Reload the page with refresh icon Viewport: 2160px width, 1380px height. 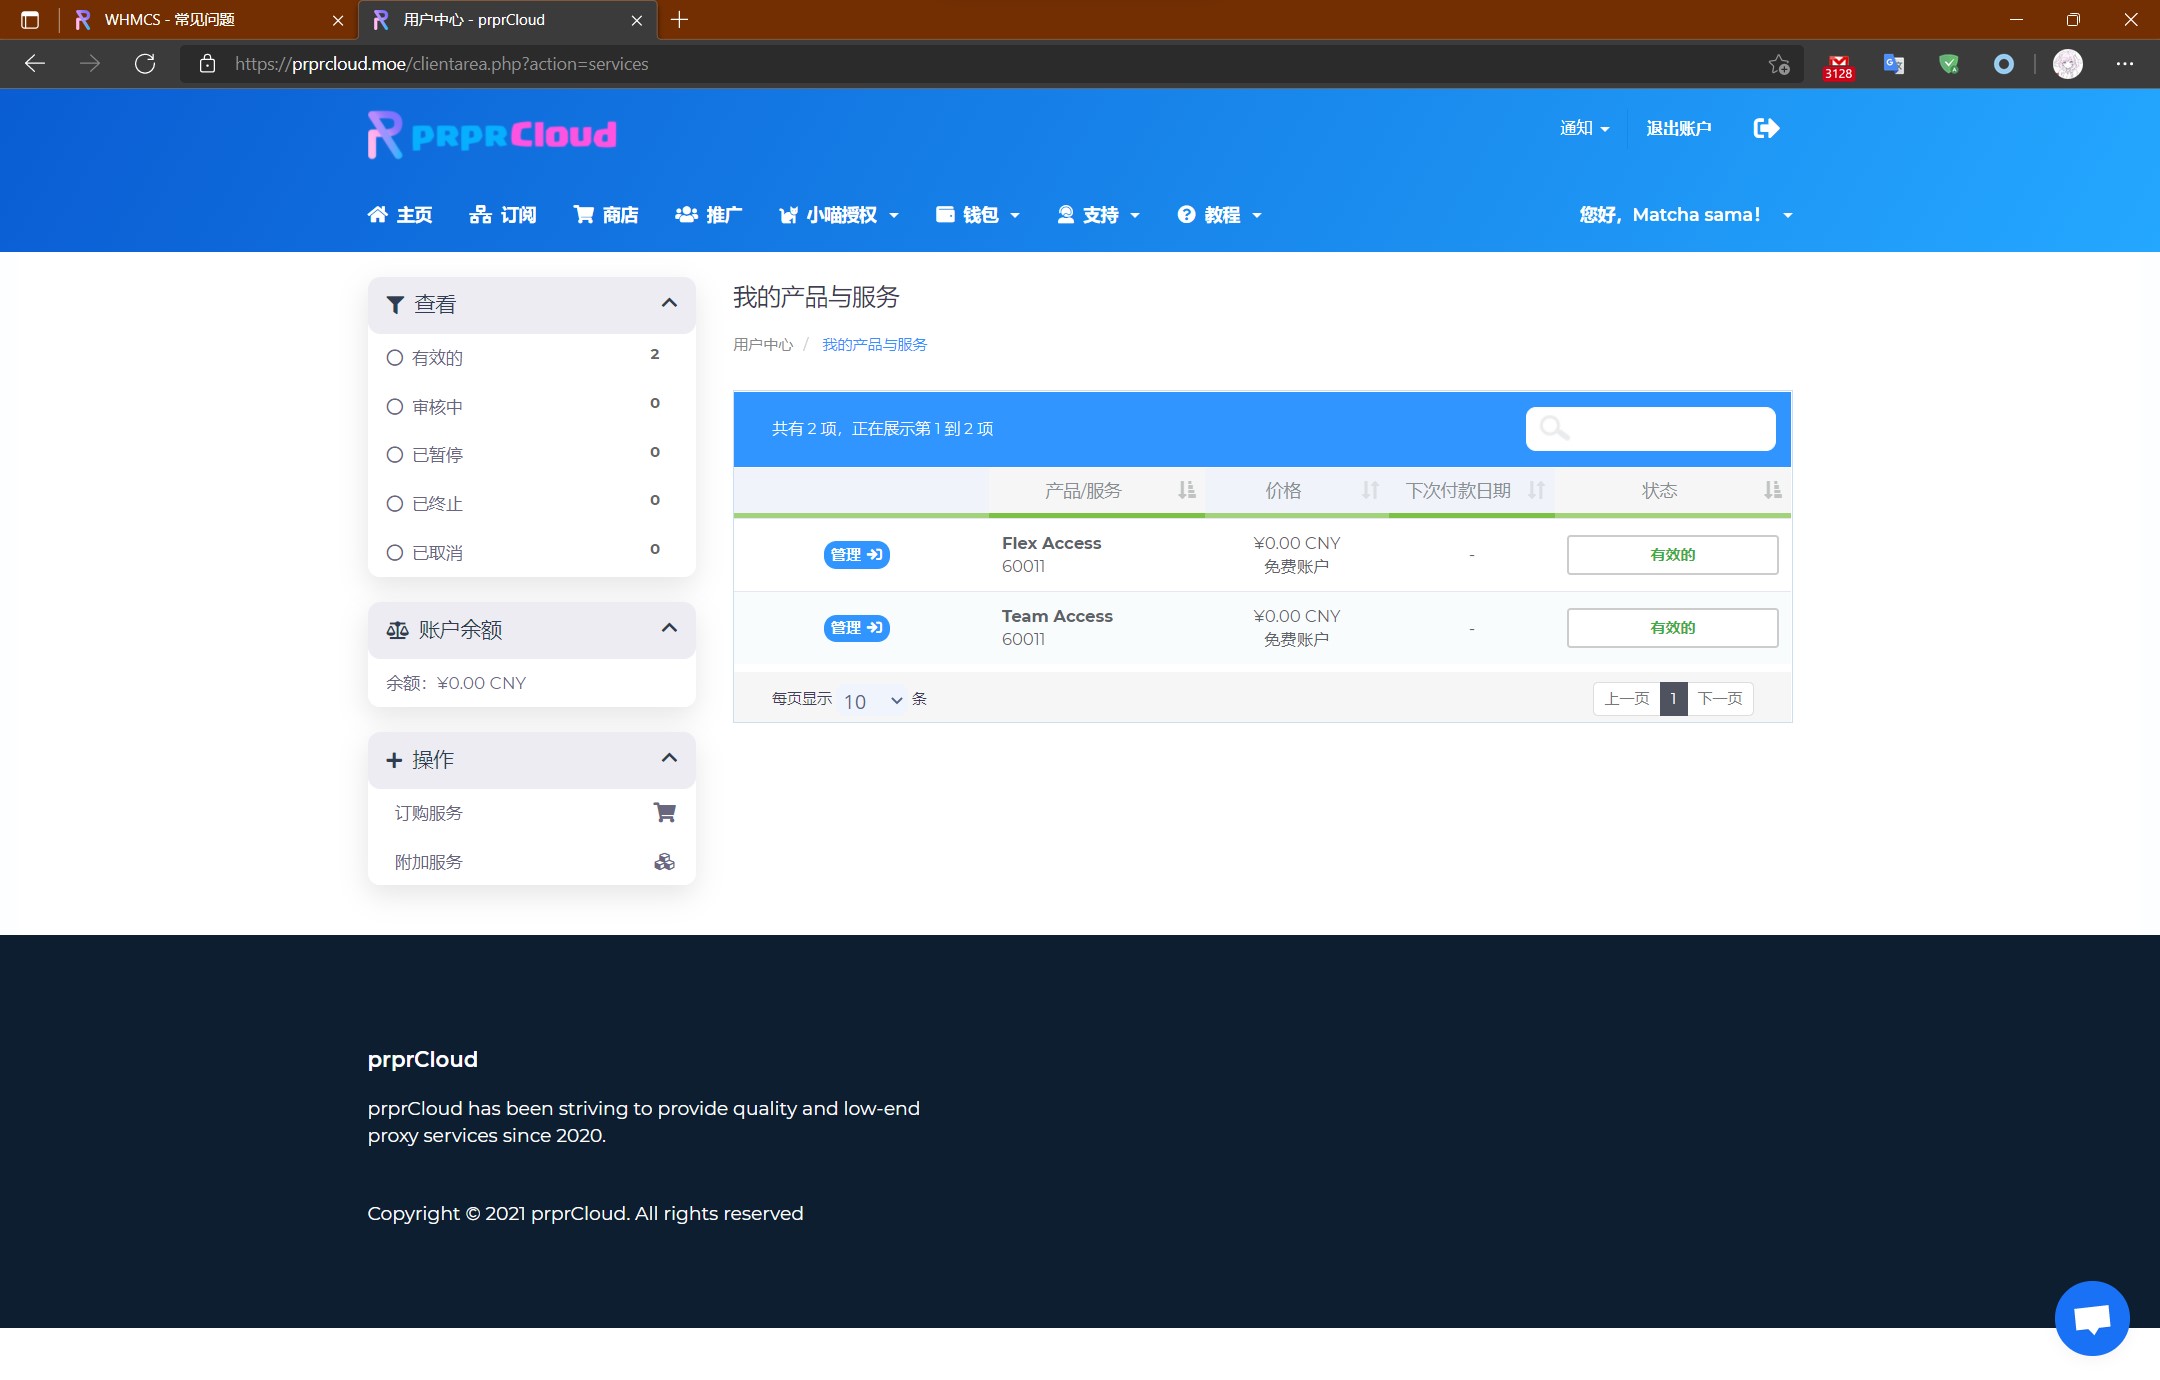click(x=145, y=64)
